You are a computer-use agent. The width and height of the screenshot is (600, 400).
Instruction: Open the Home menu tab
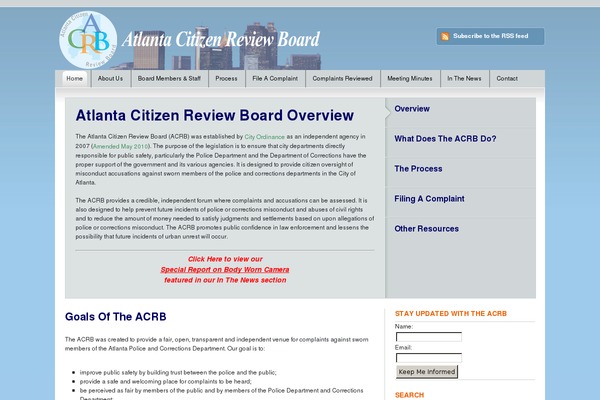click(75, 78)
